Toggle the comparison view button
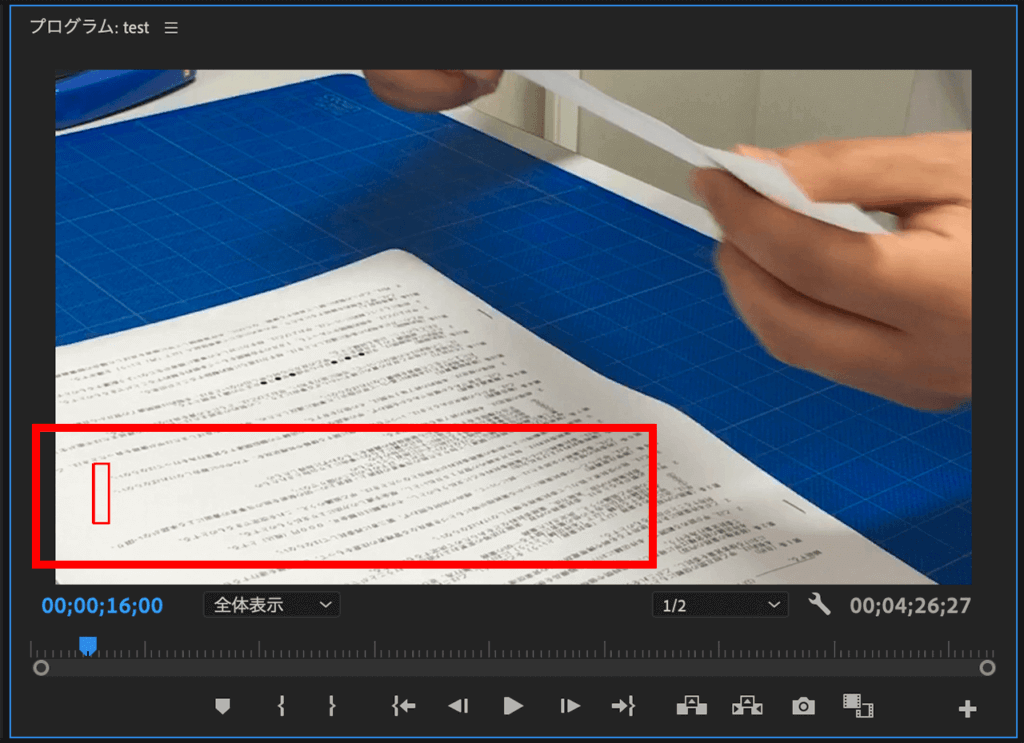The height and width of the screenshot is (743, 1024). 857,707
